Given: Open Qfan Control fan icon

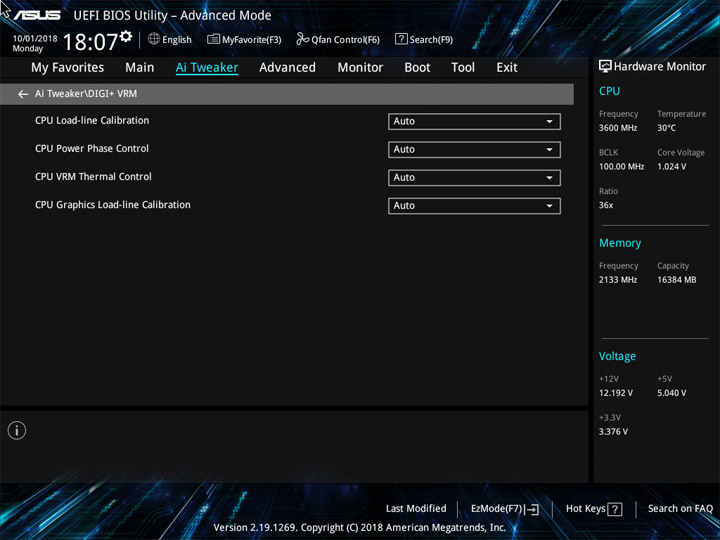Looking at the screenshot, I should (x=303, y=39).
